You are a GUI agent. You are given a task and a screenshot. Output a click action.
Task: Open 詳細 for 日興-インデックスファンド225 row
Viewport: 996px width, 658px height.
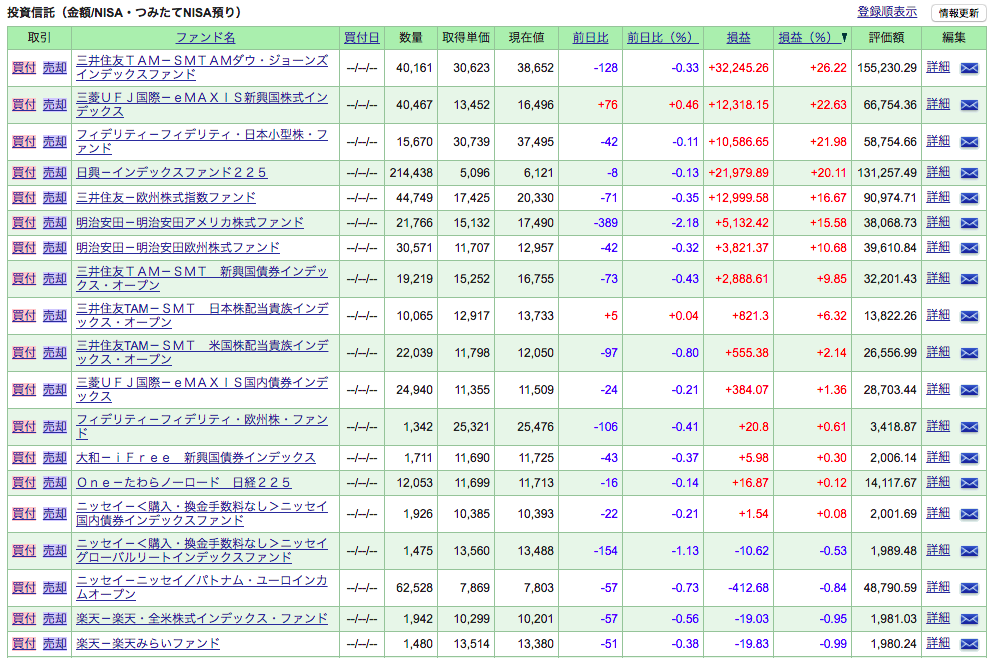click(x=938, y=172)
